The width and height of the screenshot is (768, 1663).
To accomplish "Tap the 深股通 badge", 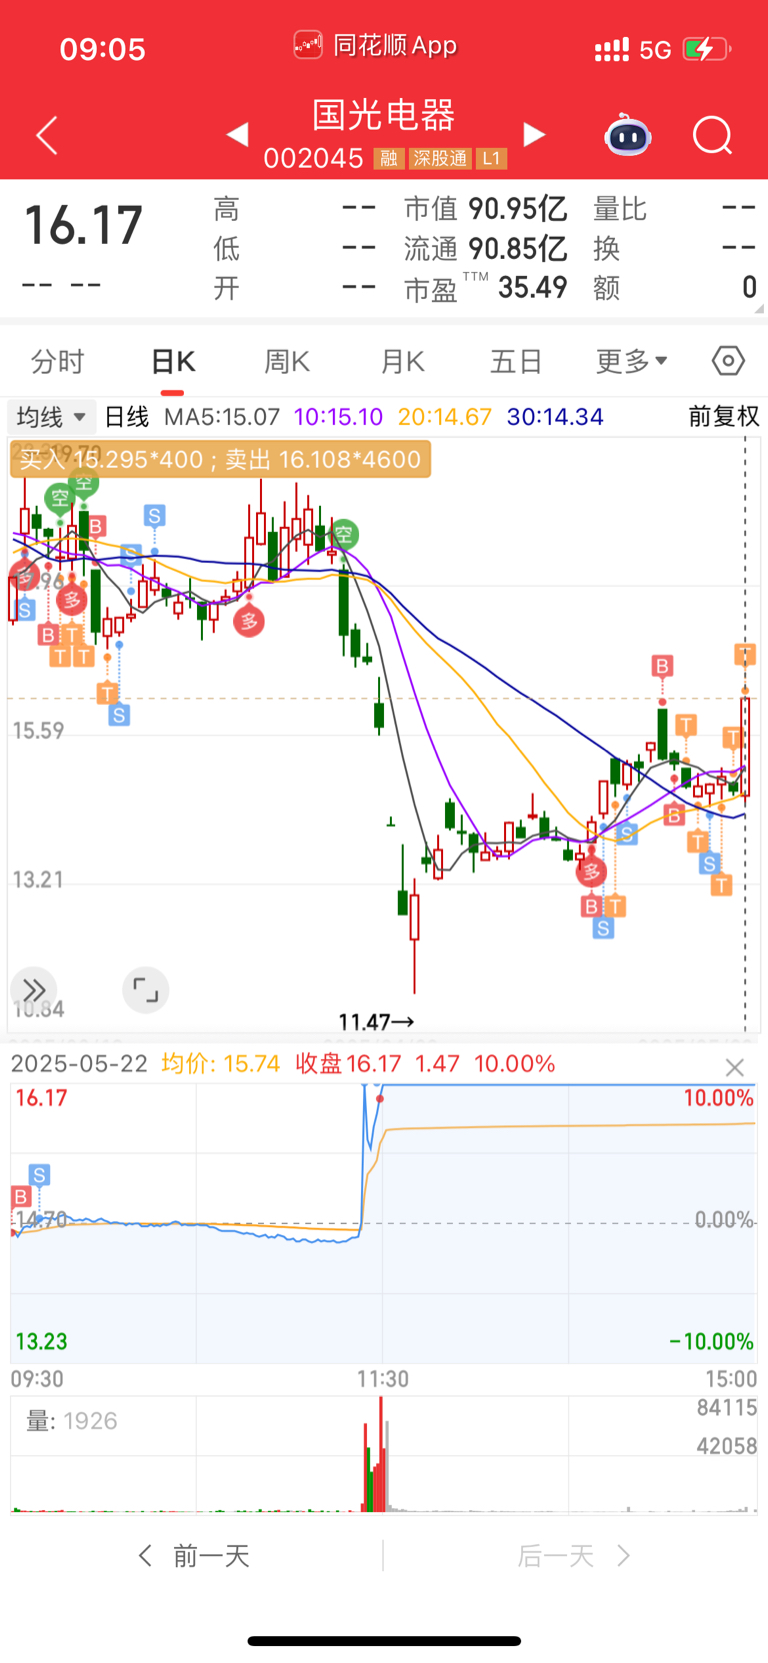I will (441, 159).
